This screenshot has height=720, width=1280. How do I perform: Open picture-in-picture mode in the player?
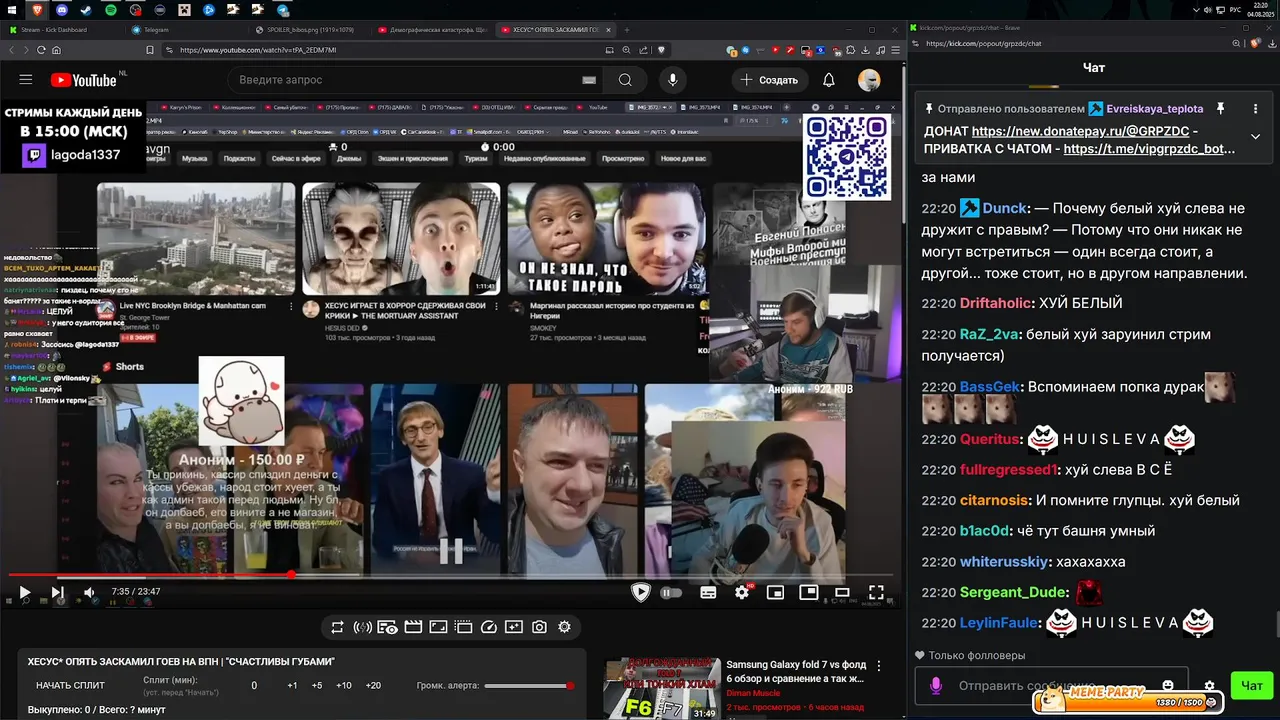(x=808, y=592)
